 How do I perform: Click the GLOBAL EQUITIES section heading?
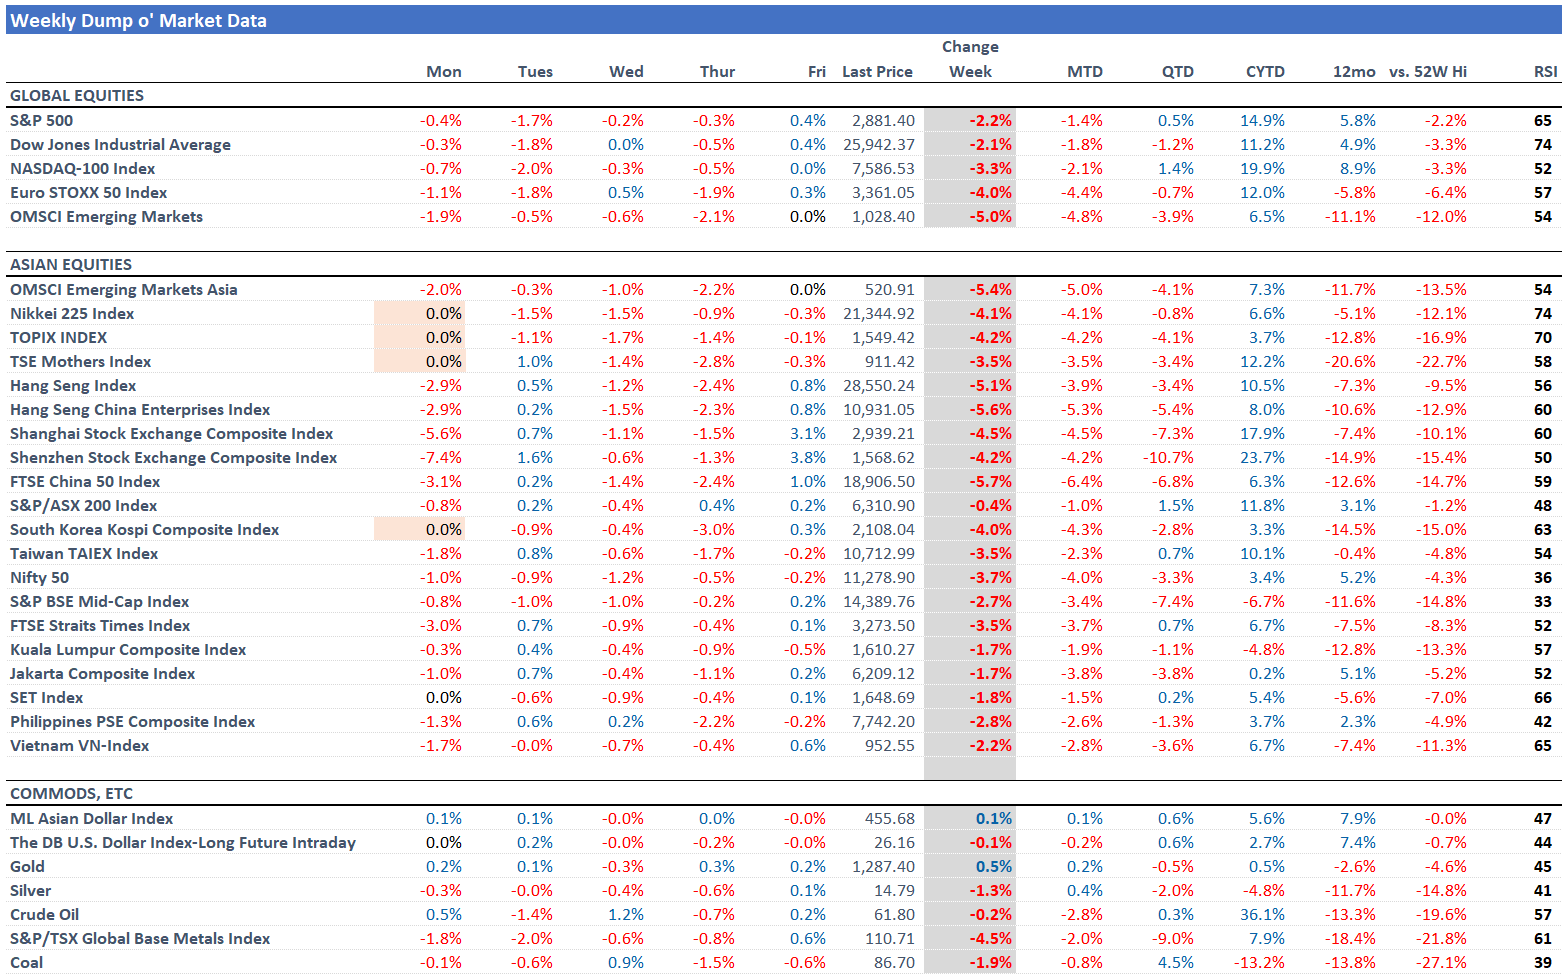click(x=77, y=96)
